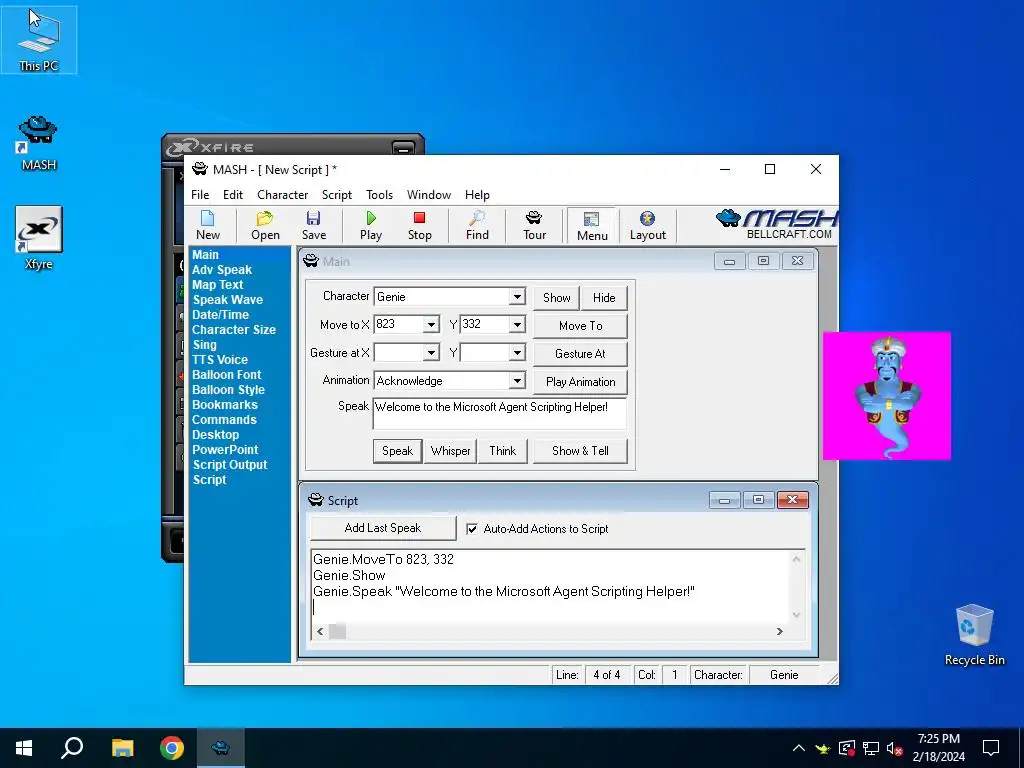
Task: Click the Gesture At button
Action: coord(581,354)
